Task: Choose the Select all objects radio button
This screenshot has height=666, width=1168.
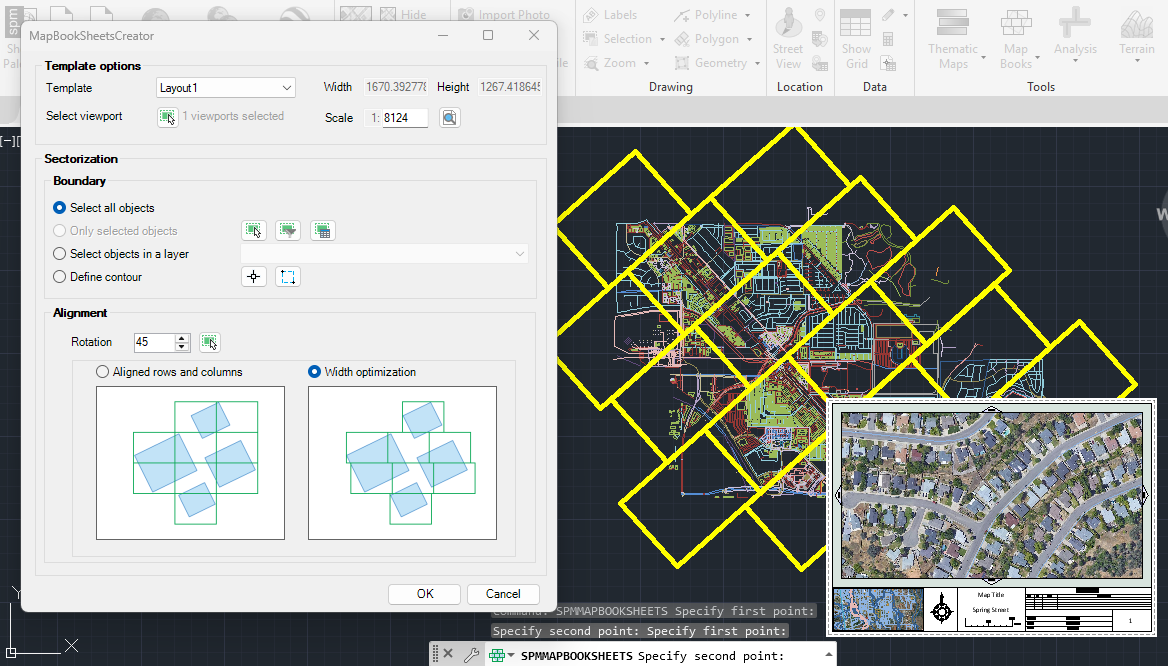Action: (60, 208)
